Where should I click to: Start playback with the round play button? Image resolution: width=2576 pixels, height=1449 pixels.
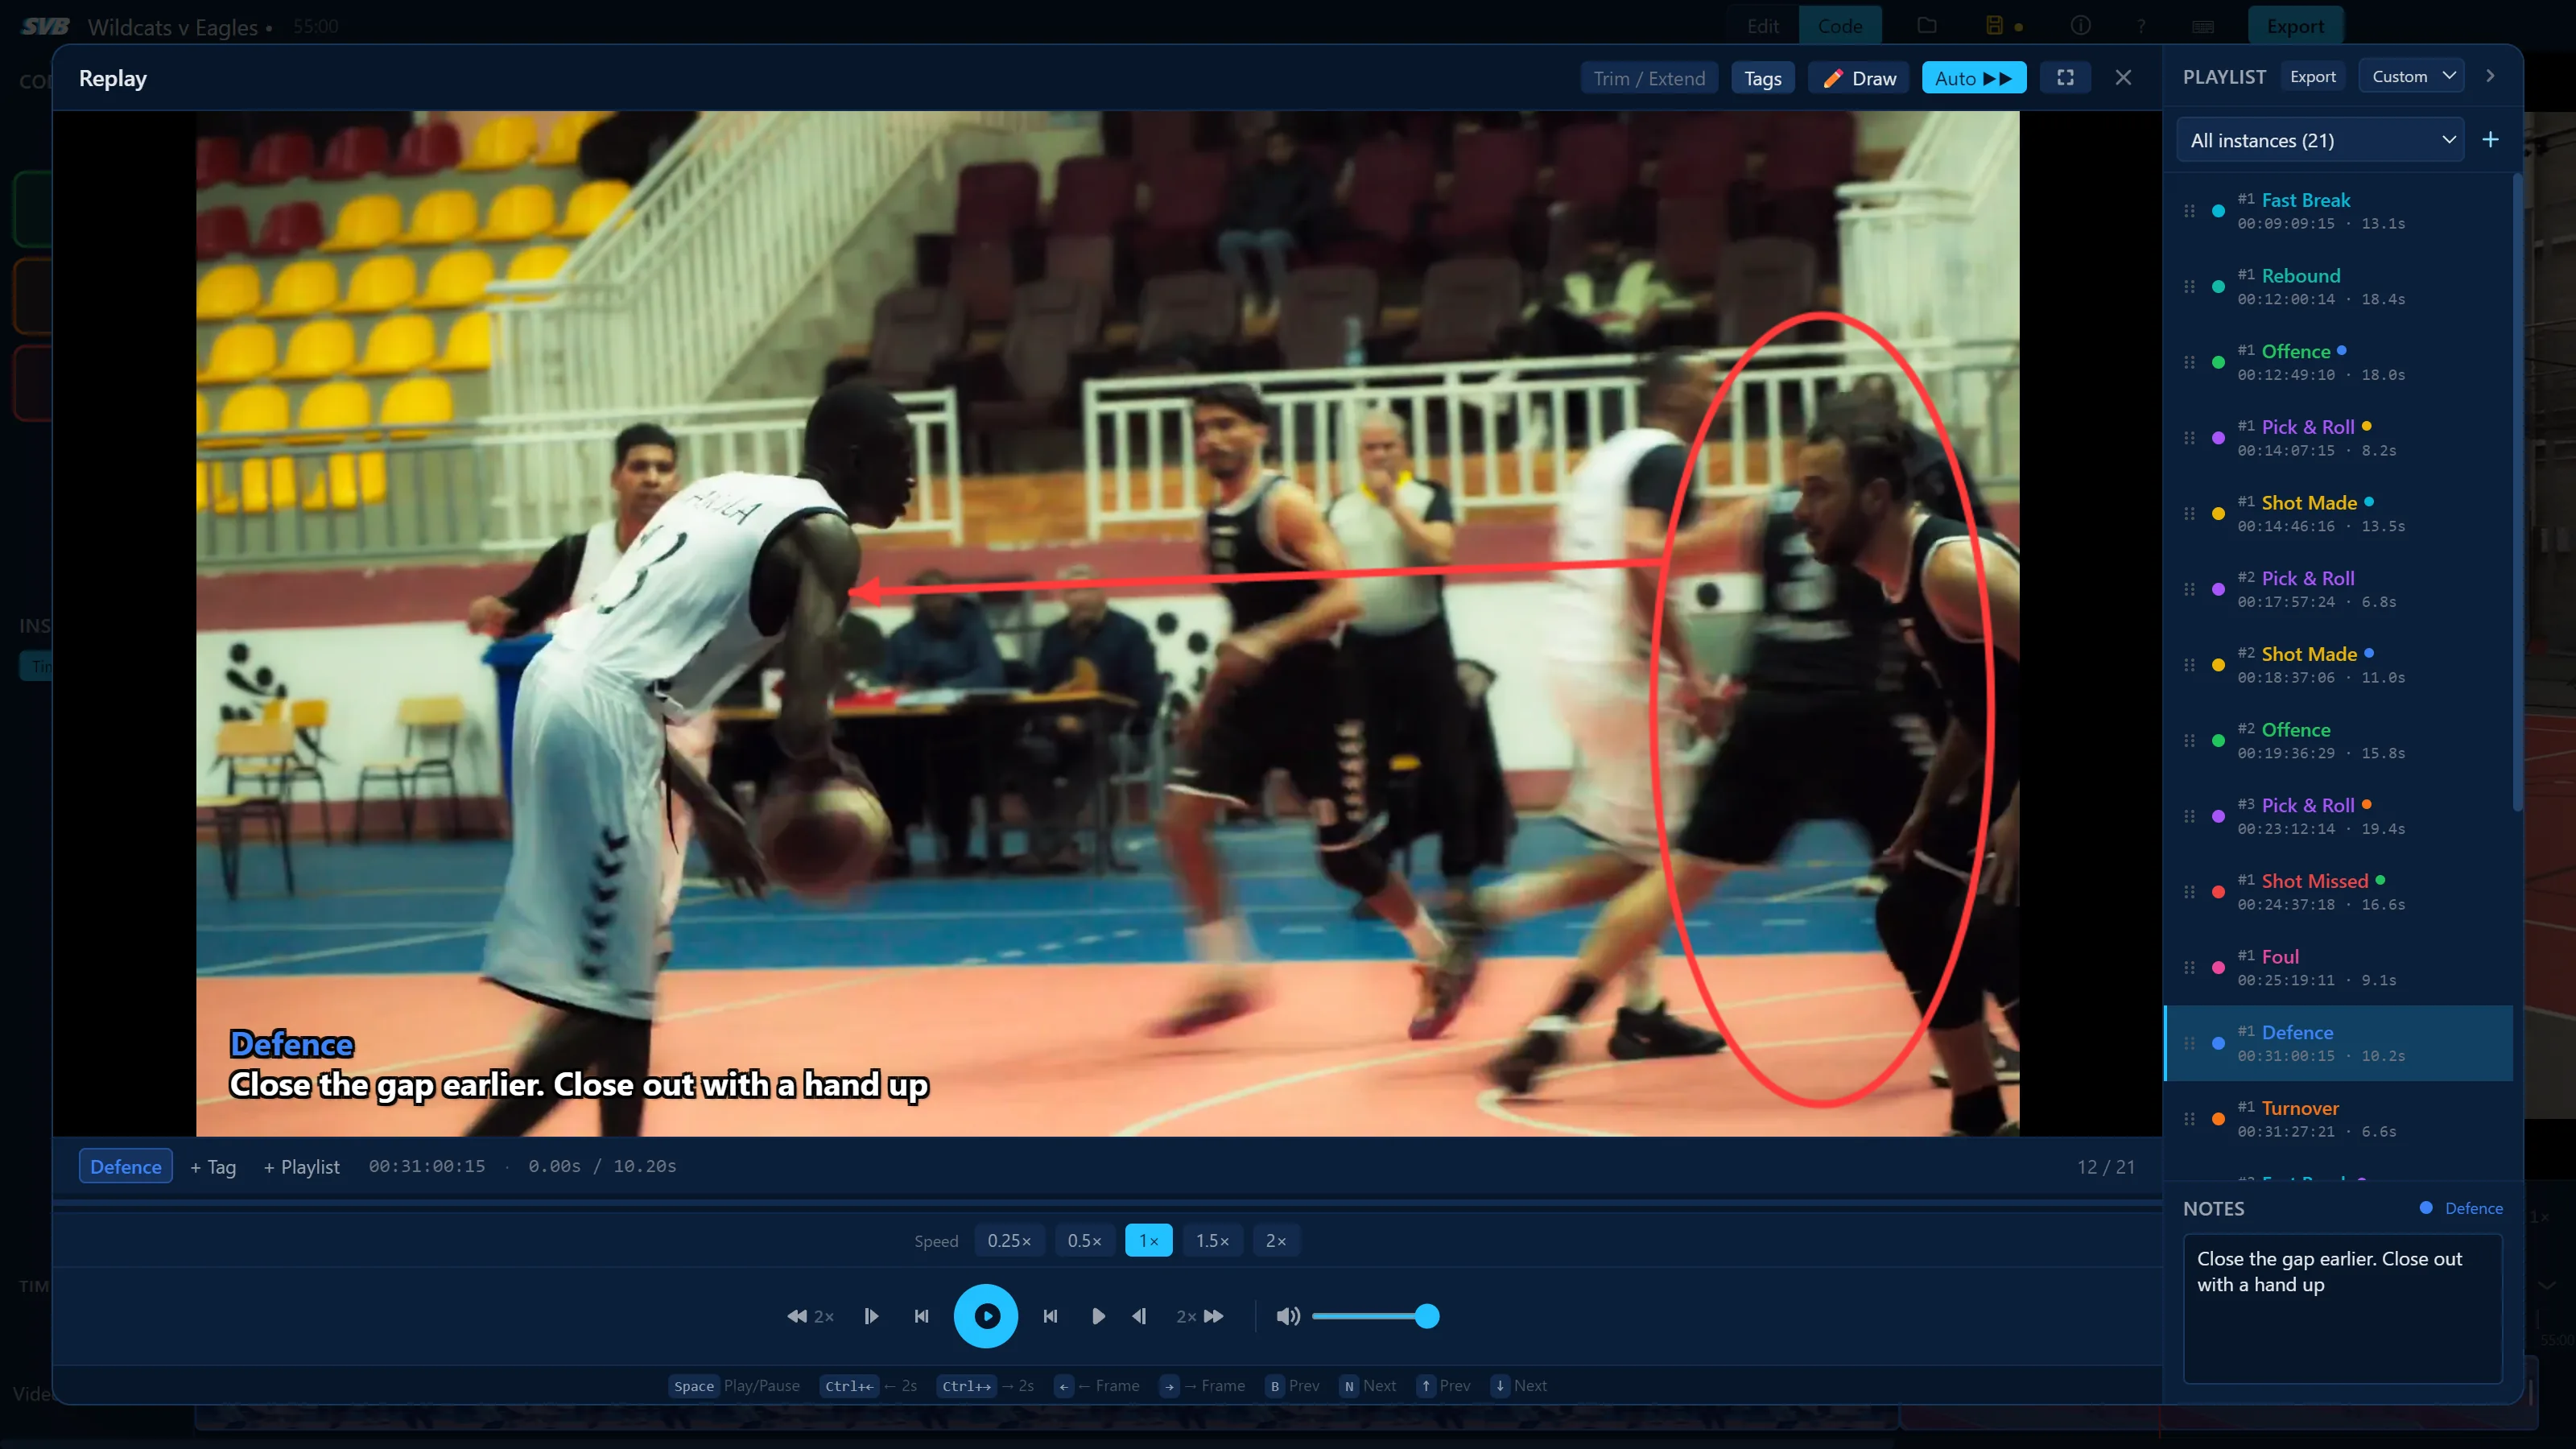pyautogui.click(x=985, y=1316)
